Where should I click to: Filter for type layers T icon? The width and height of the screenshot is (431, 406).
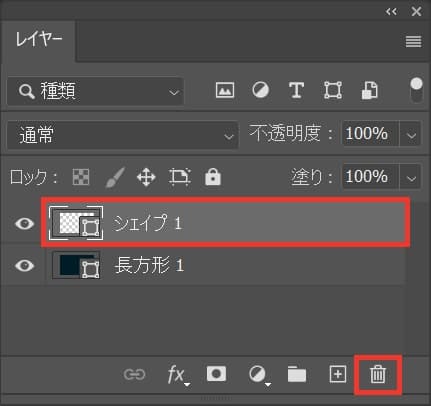[296, 90]
